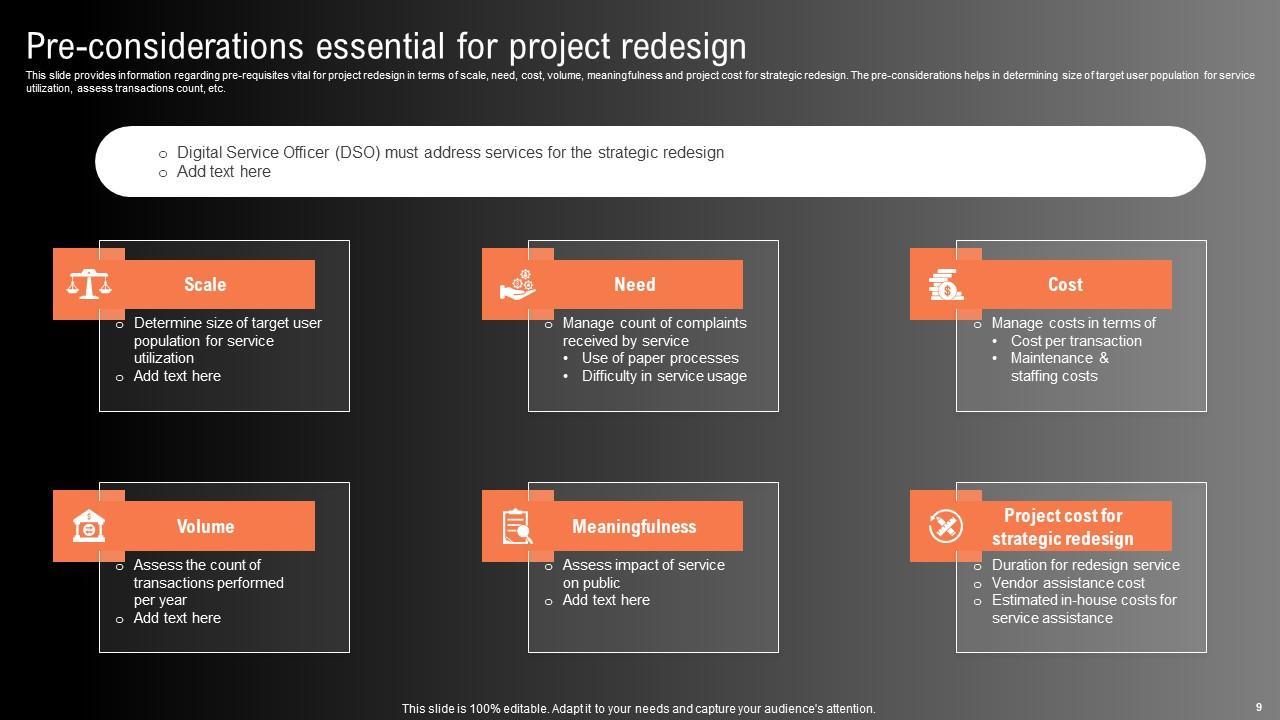This screenshot has height=720, width=1280.
Task: Select the hand with gears icon
Action: (517, 284)
